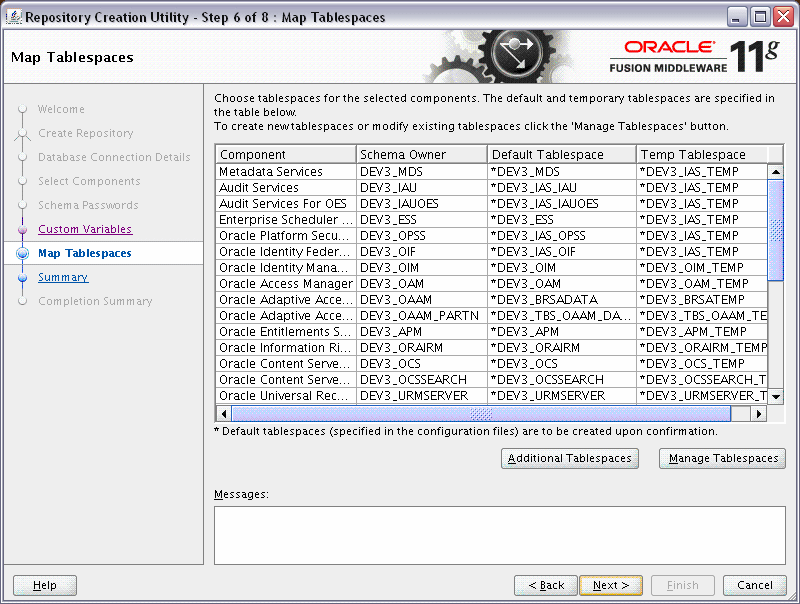Select the Enterprise Scheduler component row

(x=286, y=220)
